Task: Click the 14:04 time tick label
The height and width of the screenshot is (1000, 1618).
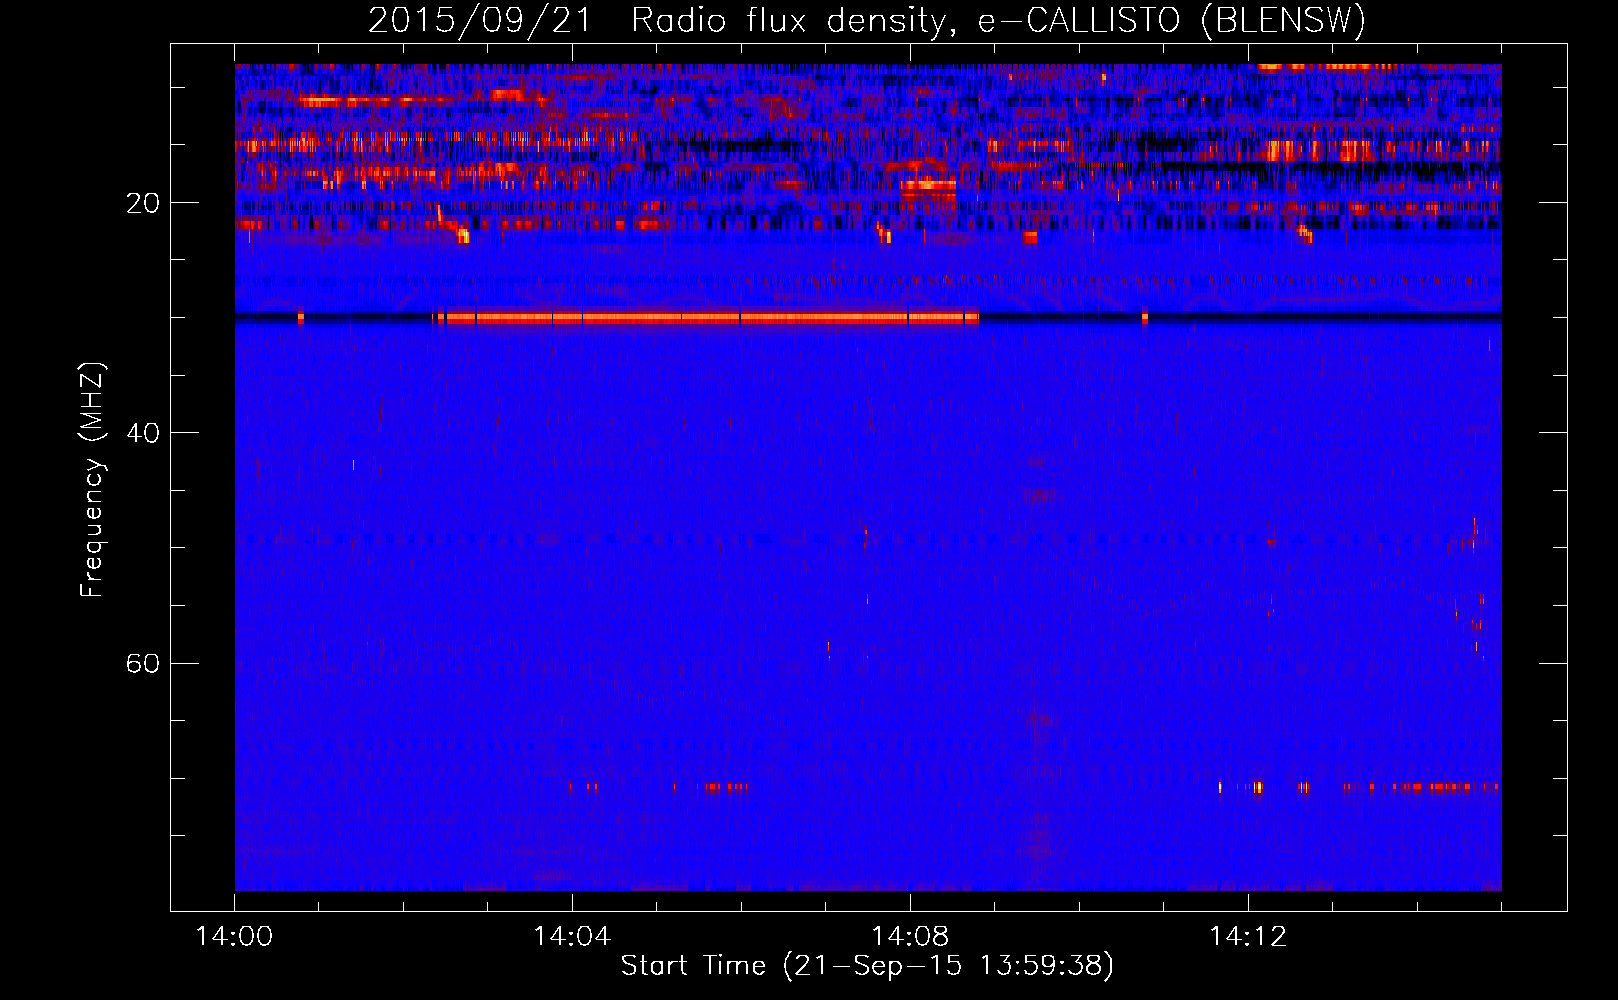Action: (x=572, y=937)
